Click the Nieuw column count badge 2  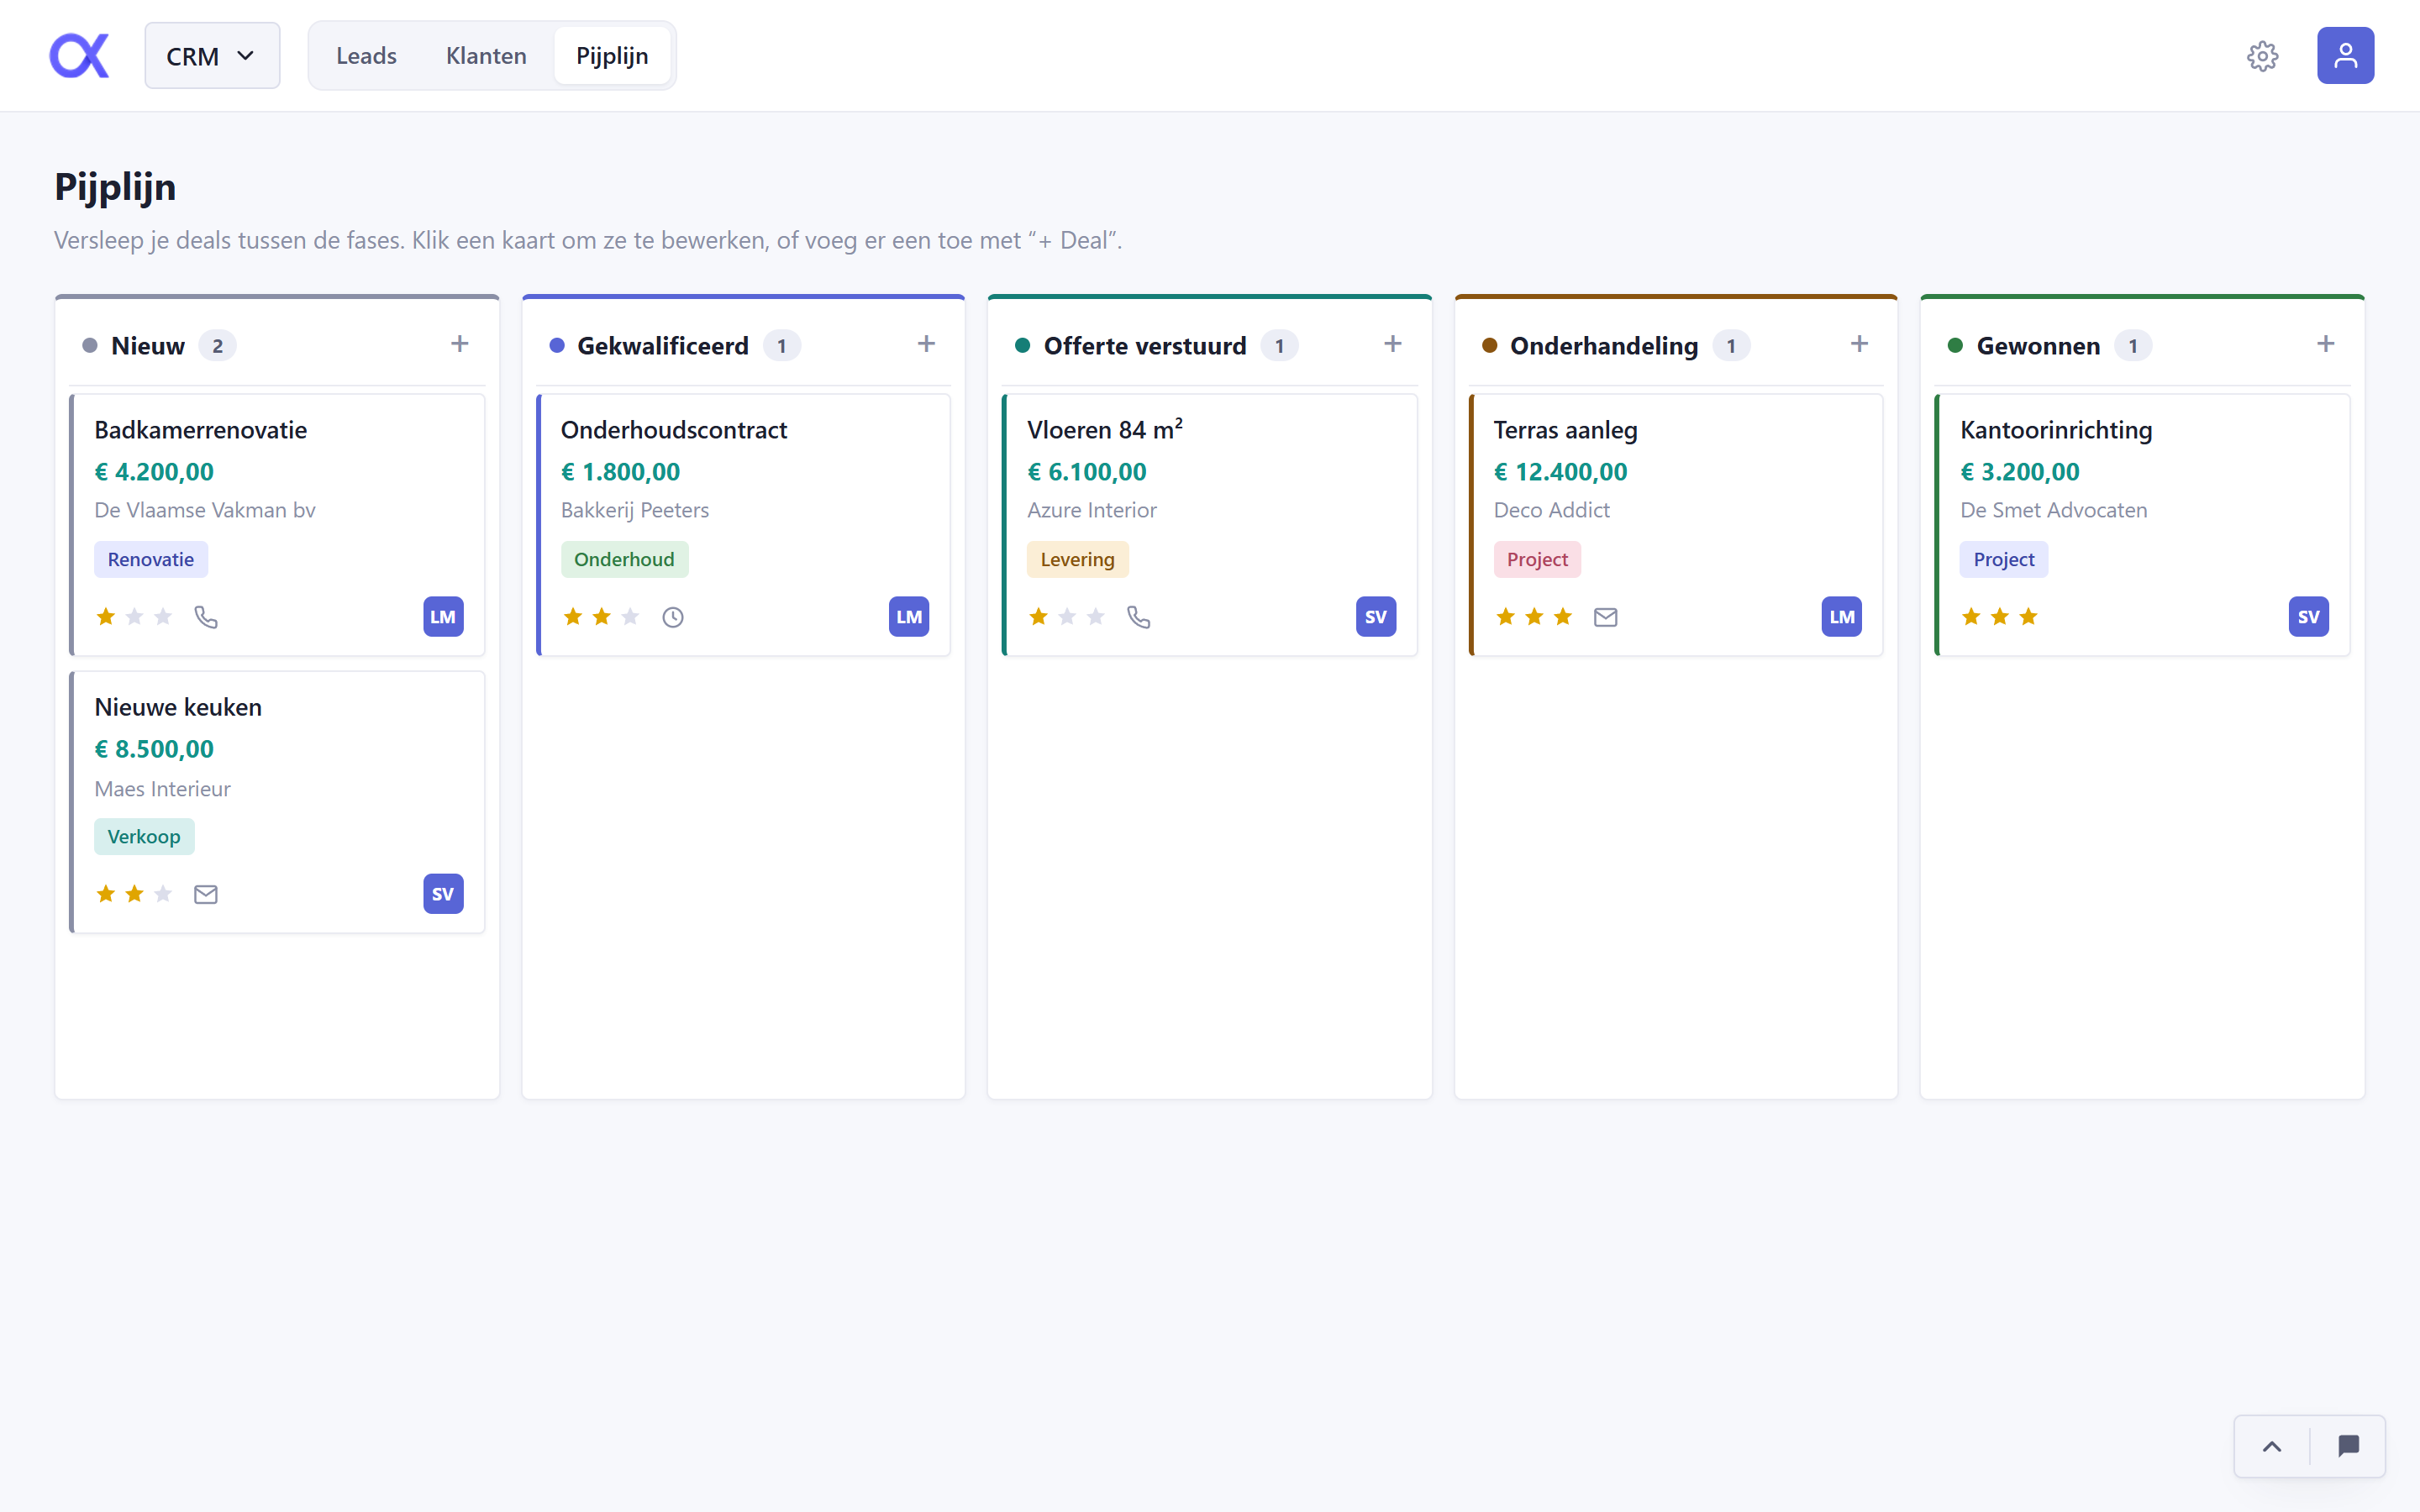(217, 346)
